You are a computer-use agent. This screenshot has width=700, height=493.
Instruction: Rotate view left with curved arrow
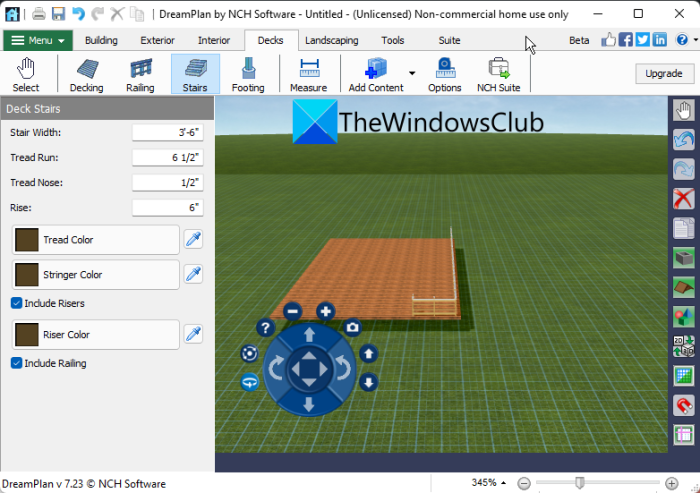(275, 369)
